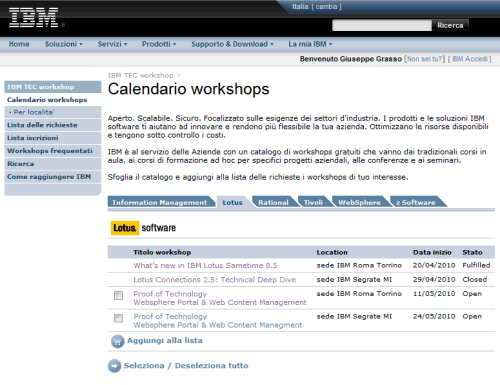Switch to the Rational tab
Image resolution: width=500 pixels, height=385 pixels.
point(273,202)
